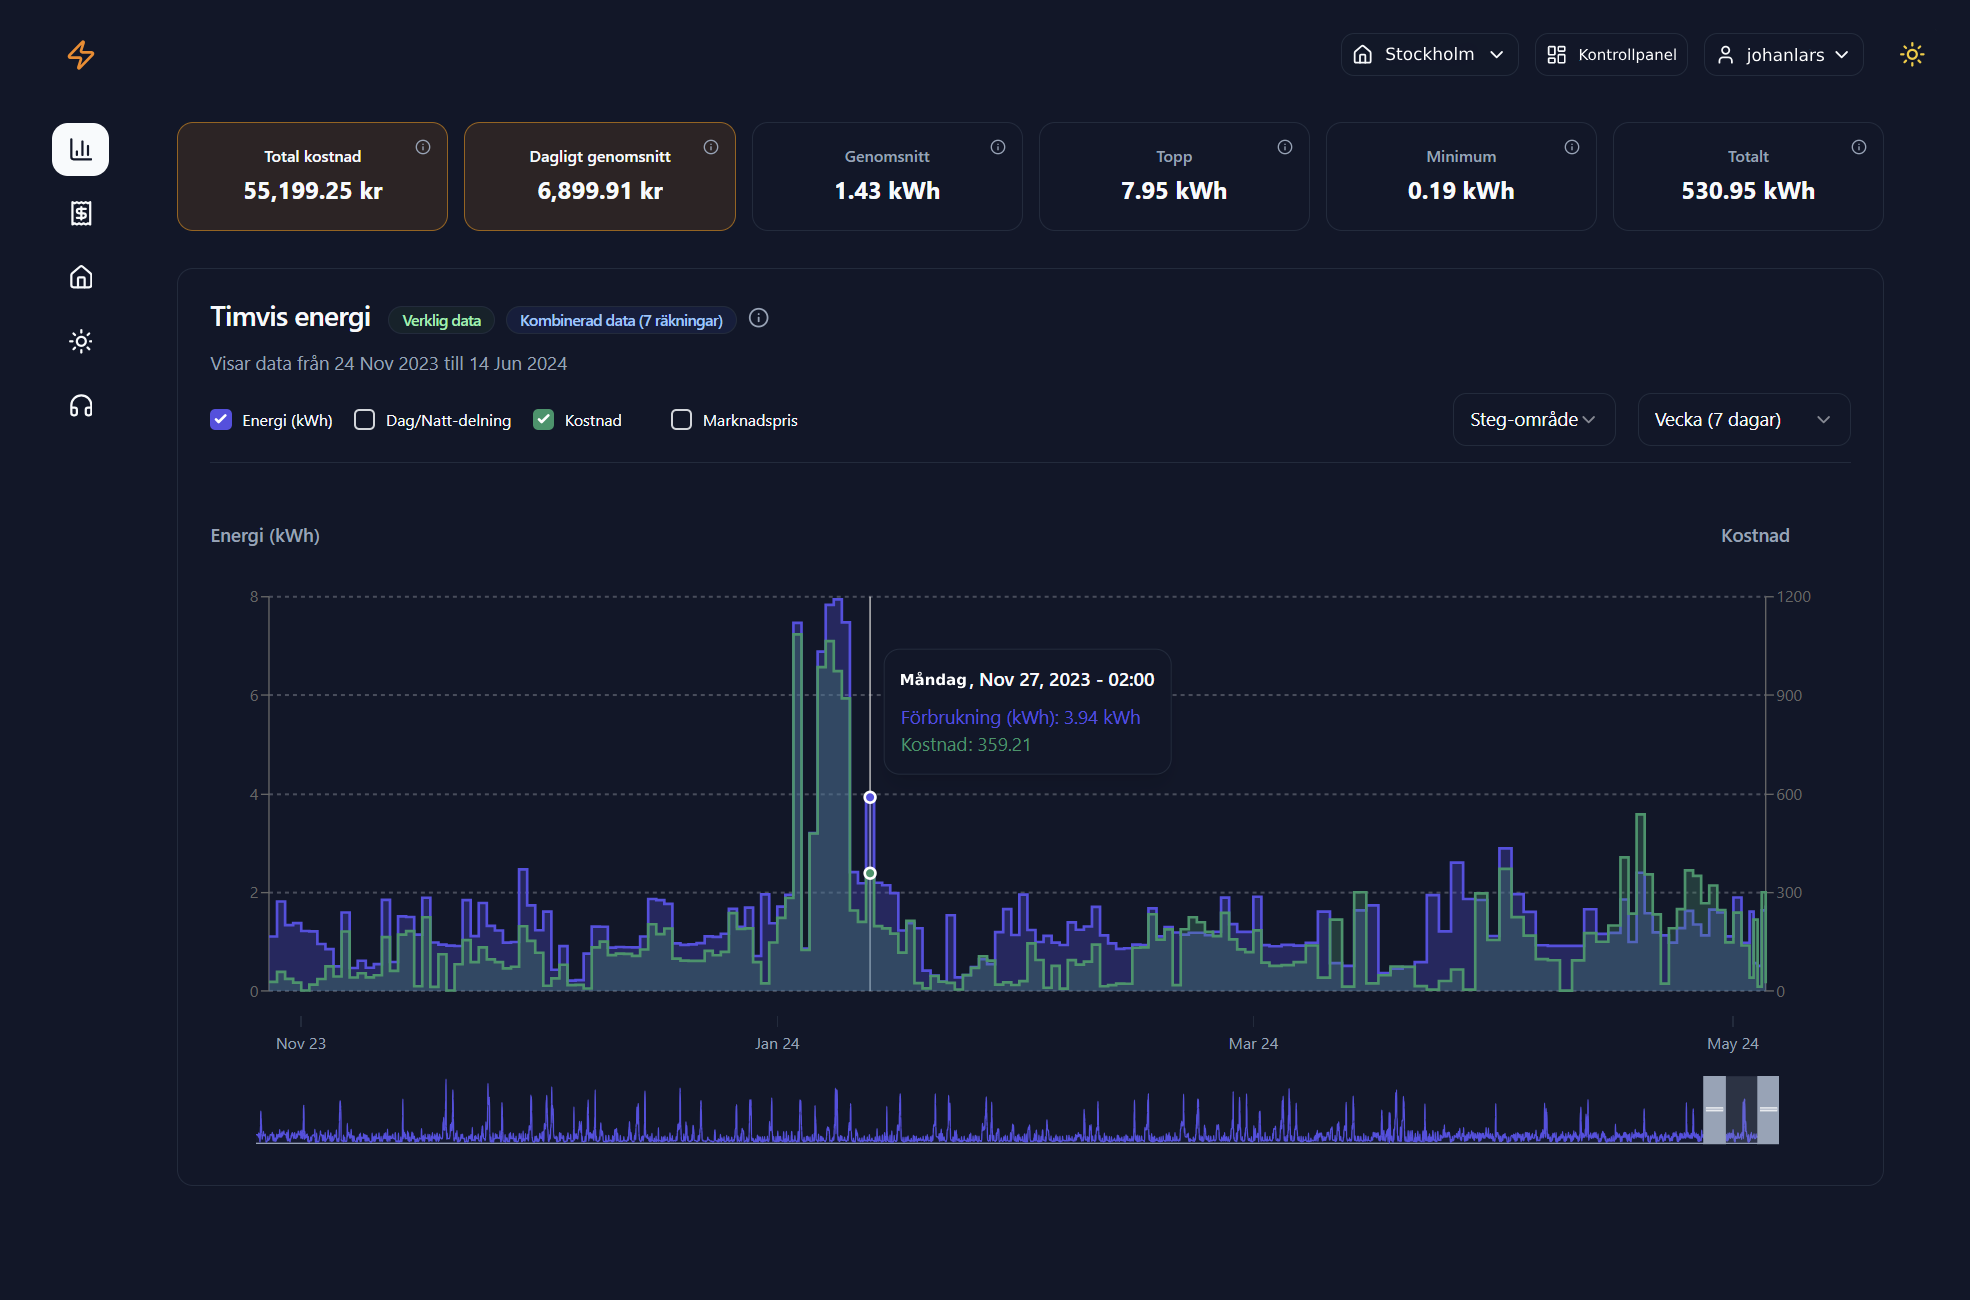Viewport: 1970px width, 1300px height.
Task: Open the Kontrollpanel page
Action: coord(1610,54)
